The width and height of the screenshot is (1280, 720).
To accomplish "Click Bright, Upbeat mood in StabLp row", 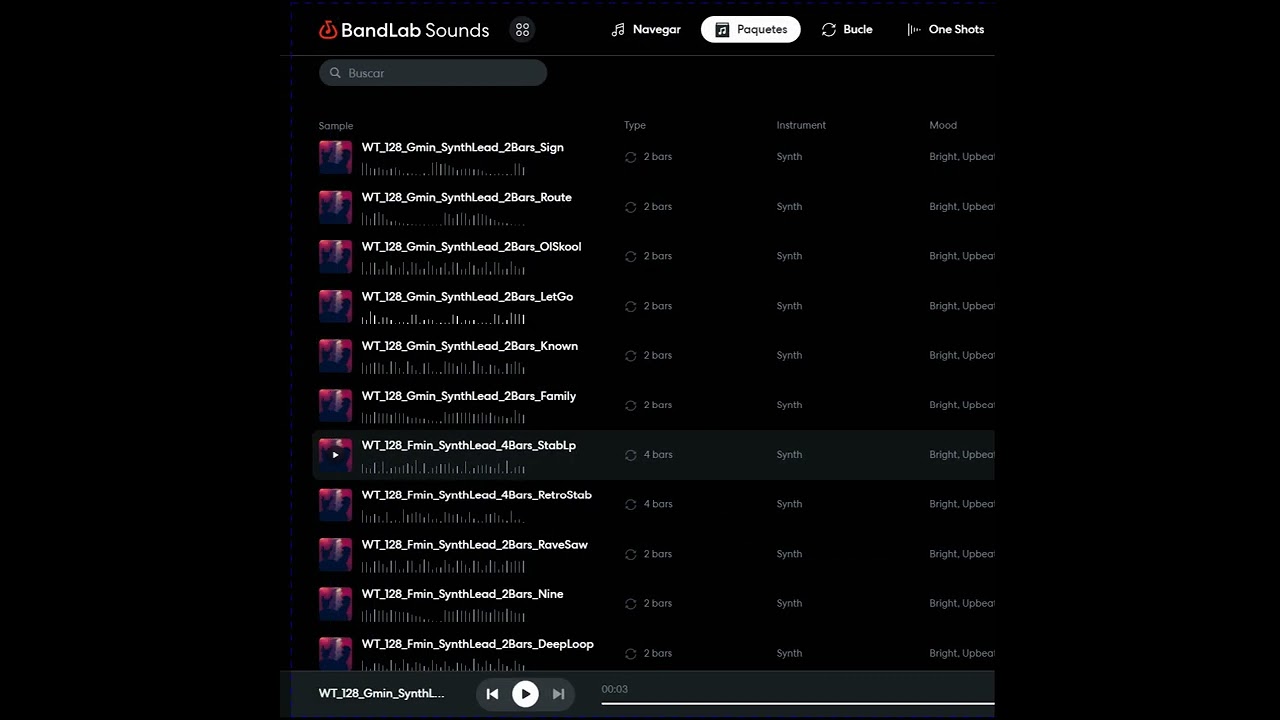I will pyautogui.click(x=961, y=455).
